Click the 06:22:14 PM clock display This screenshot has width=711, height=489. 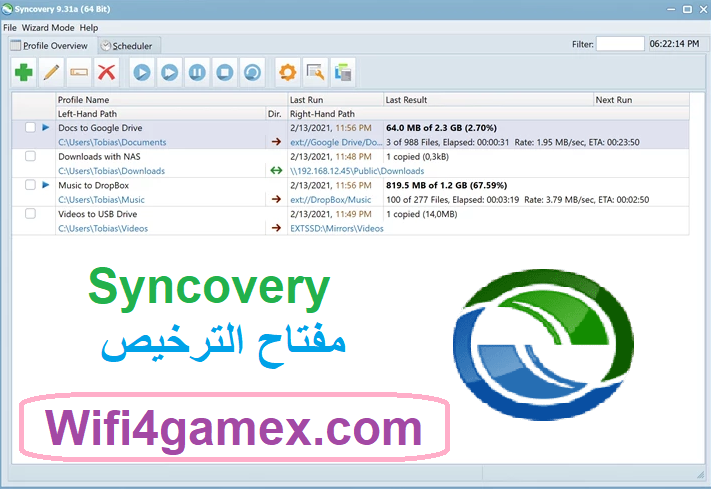coord(674,44)
